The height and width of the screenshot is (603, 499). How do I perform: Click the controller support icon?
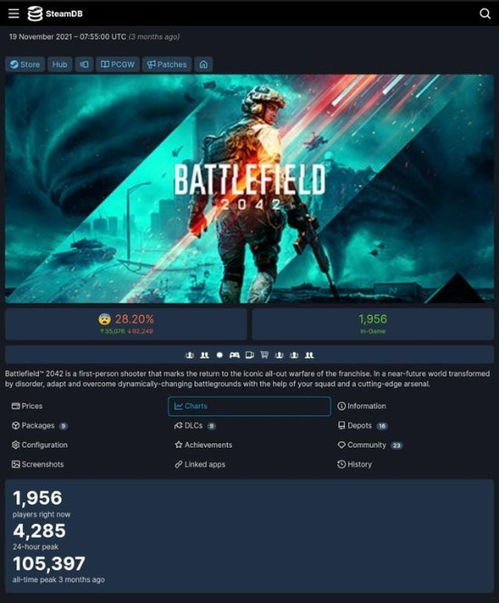pyautogui.click(x=234, y=355)
